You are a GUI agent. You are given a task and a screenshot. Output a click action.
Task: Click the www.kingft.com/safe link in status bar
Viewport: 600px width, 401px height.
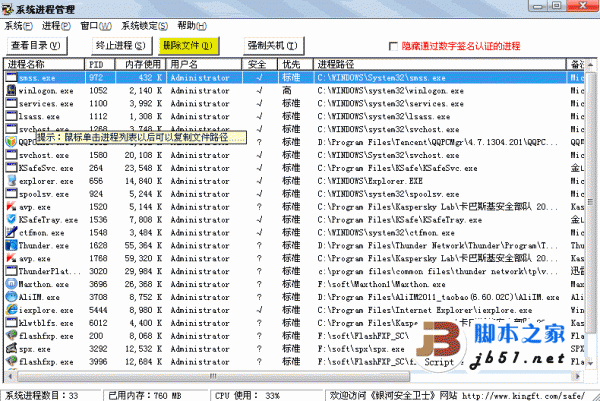[523, 396]
